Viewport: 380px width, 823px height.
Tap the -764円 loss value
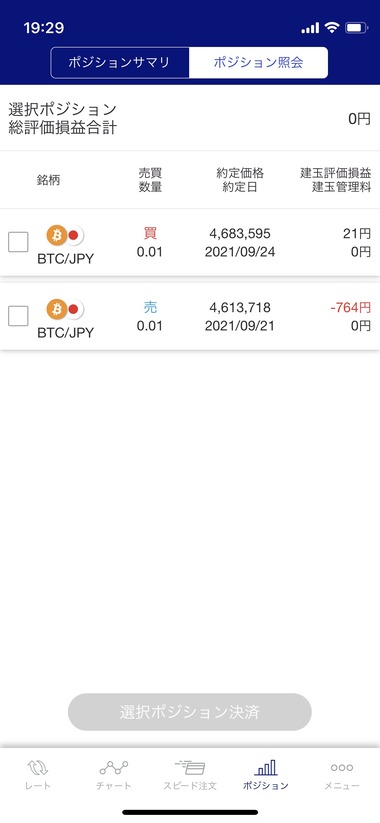(351, 308)
